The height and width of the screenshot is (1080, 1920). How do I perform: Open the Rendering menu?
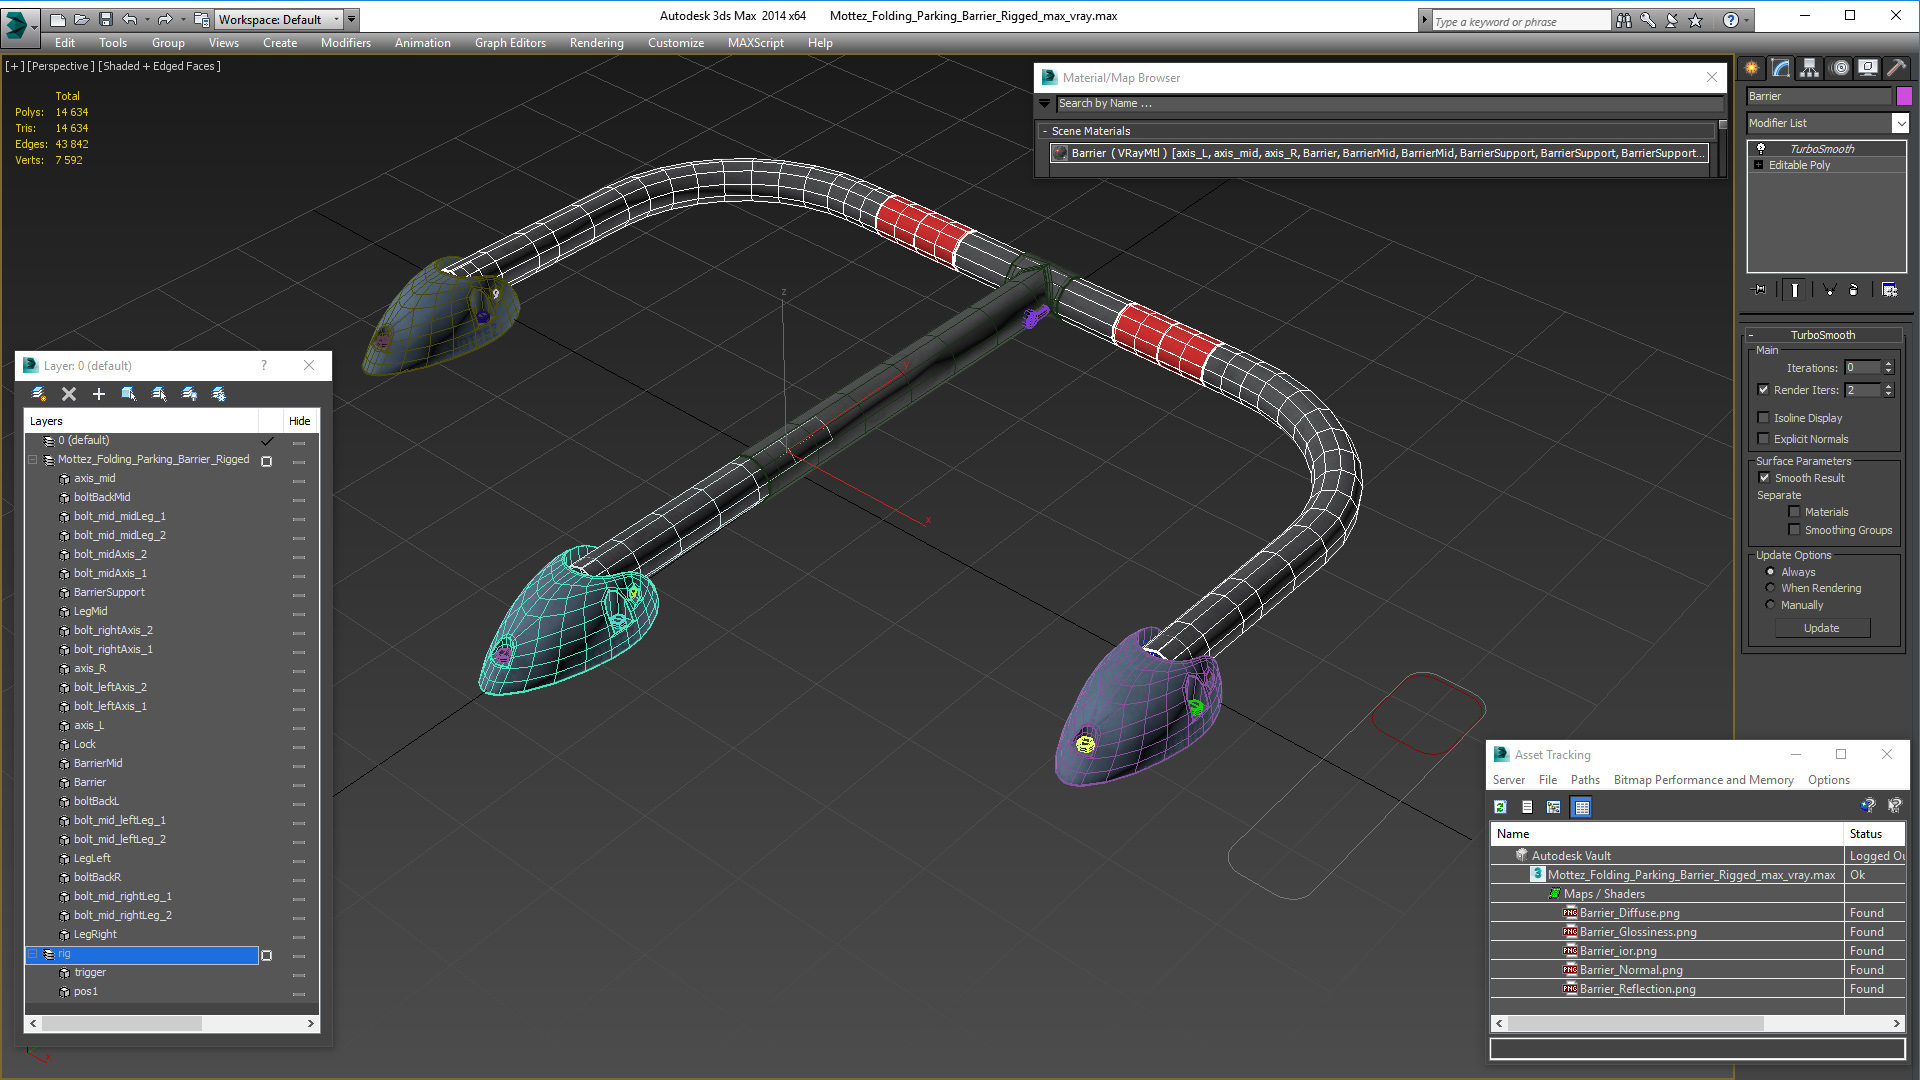[x=597, y=43]
